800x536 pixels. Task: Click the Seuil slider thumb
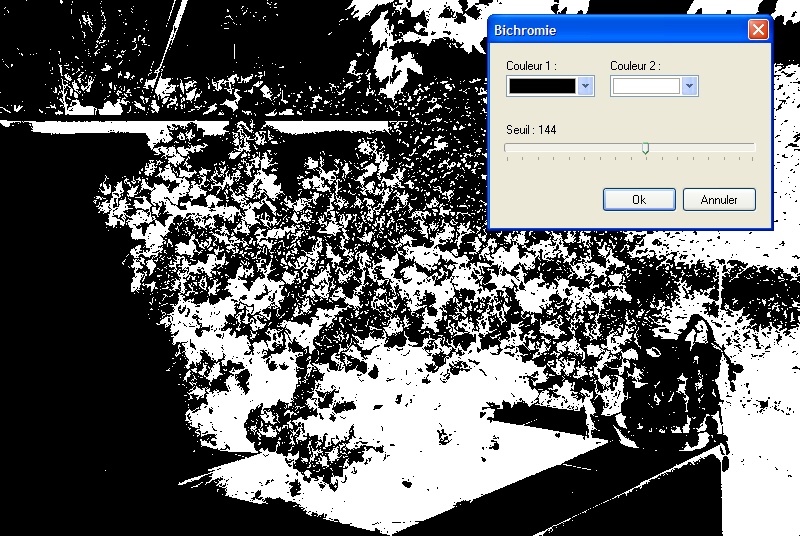[645, 148]
